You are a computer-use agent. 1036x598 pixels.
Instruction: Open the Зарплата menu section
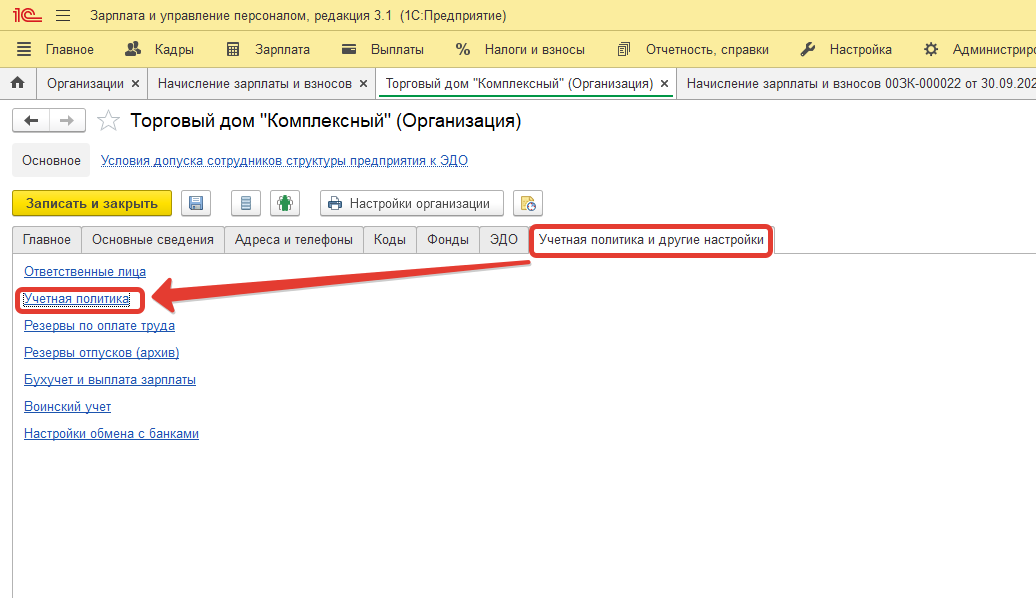(269, 49)
